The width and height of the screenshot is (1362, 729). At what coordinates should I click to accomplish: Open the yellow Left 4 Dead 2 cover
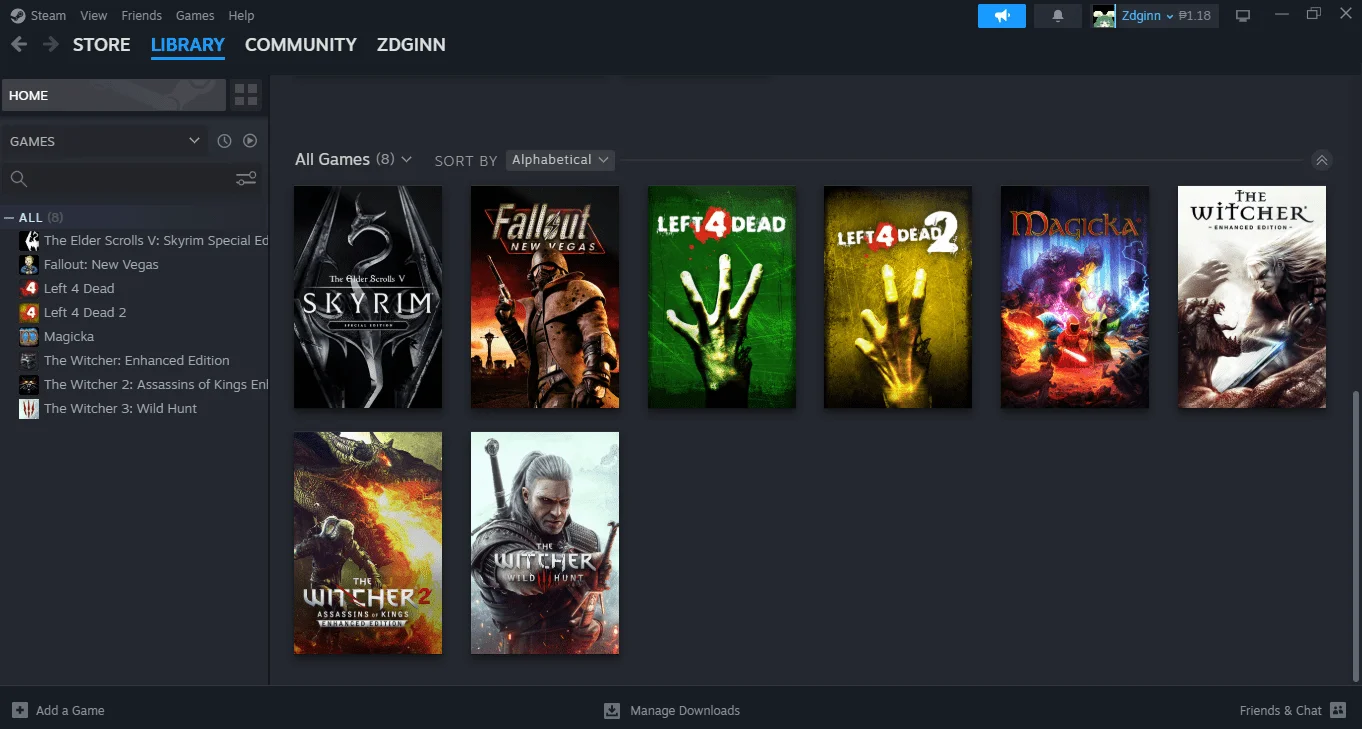pyautogui.click(x=898, y=297)
